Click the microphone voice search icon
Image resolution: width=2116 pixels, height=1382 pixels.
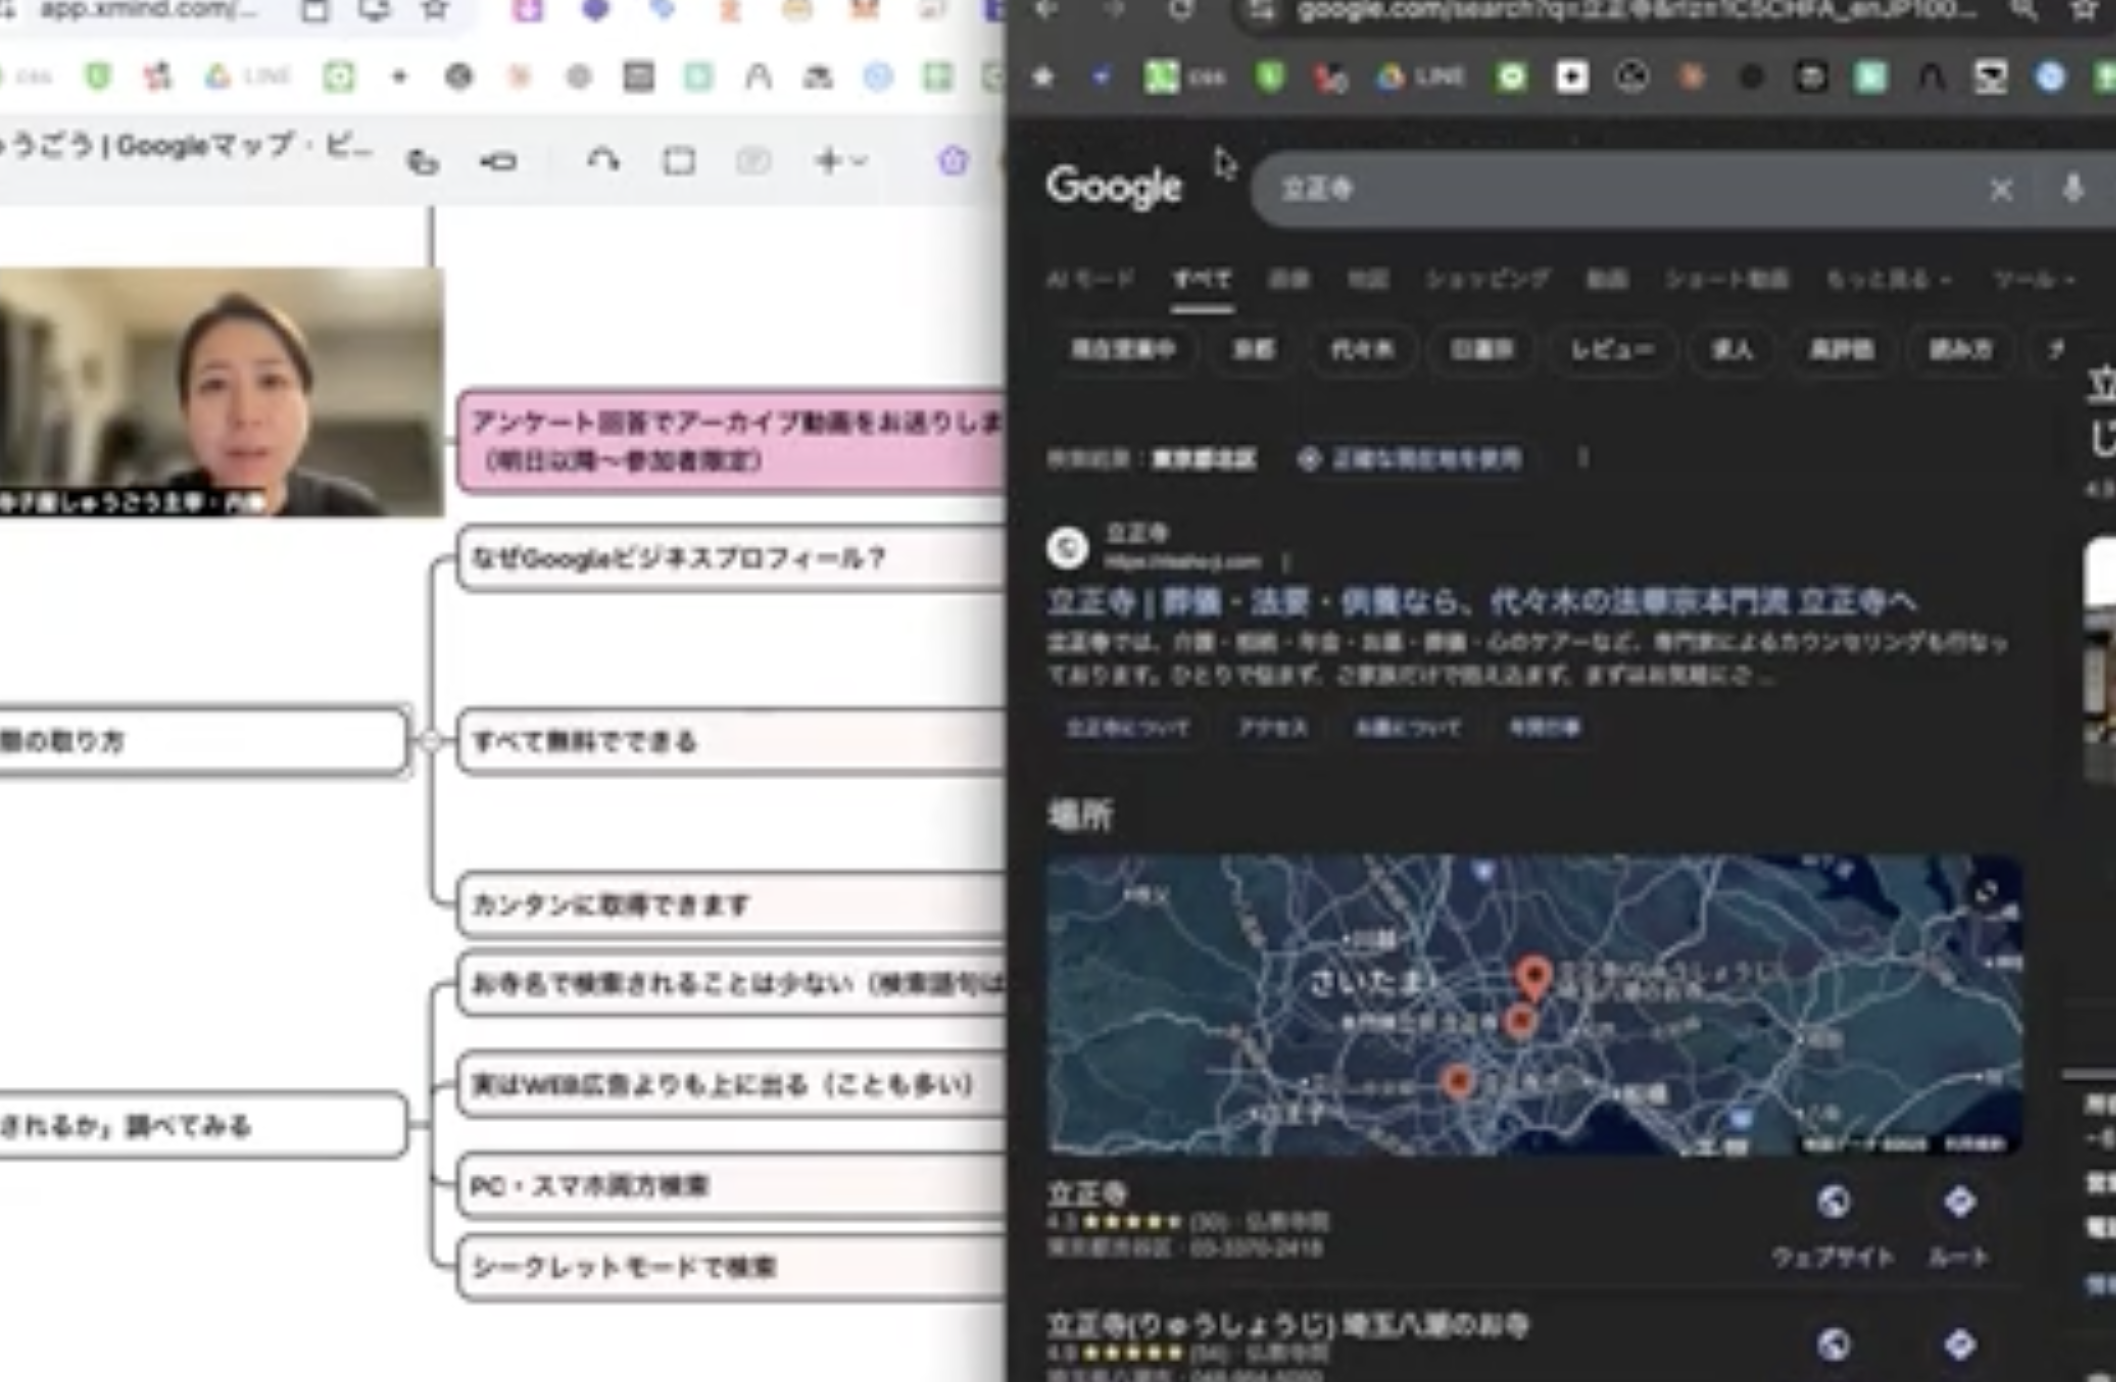[x=2073, y=189]
